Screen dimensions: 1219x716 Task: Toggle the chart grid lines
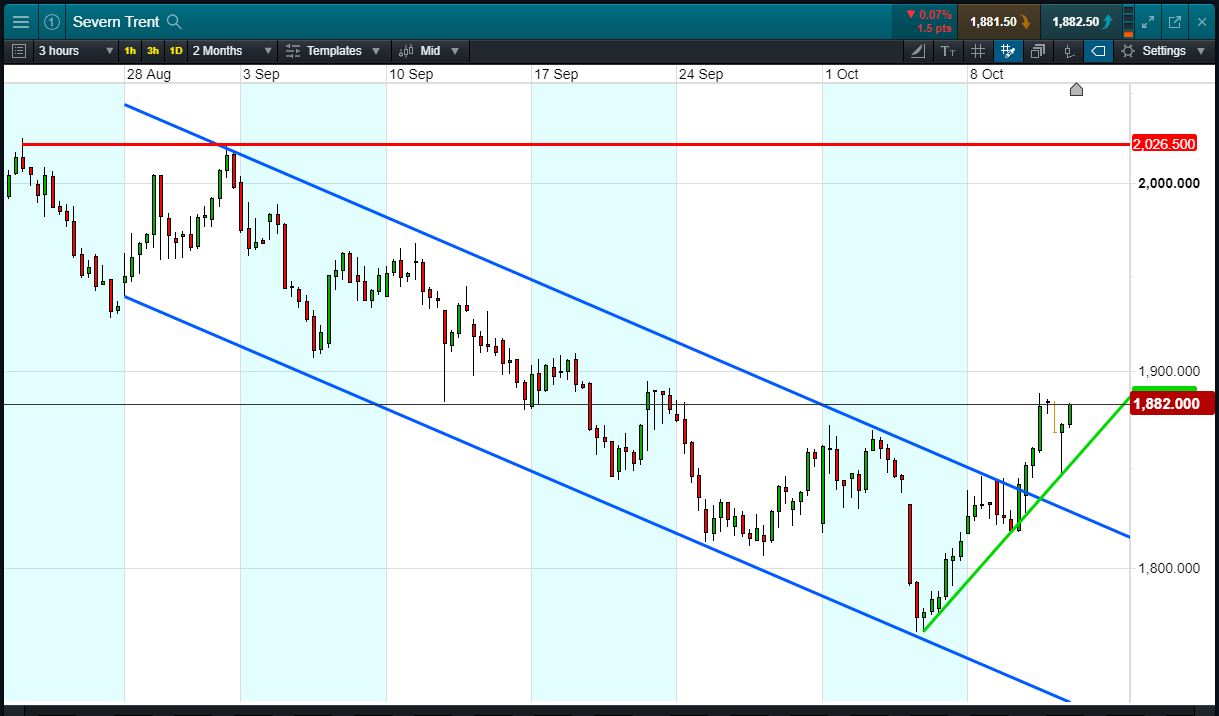click(978, 51)
